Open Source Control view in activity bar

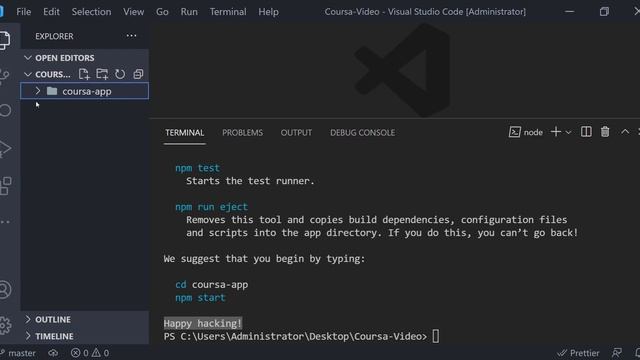click(4, 76)
